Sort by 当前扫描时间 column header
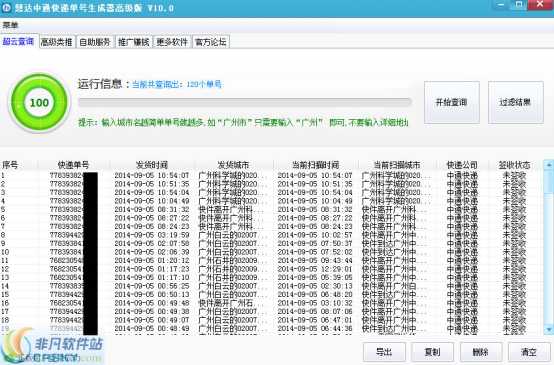 pyautogui.click(x=315, y=165)
